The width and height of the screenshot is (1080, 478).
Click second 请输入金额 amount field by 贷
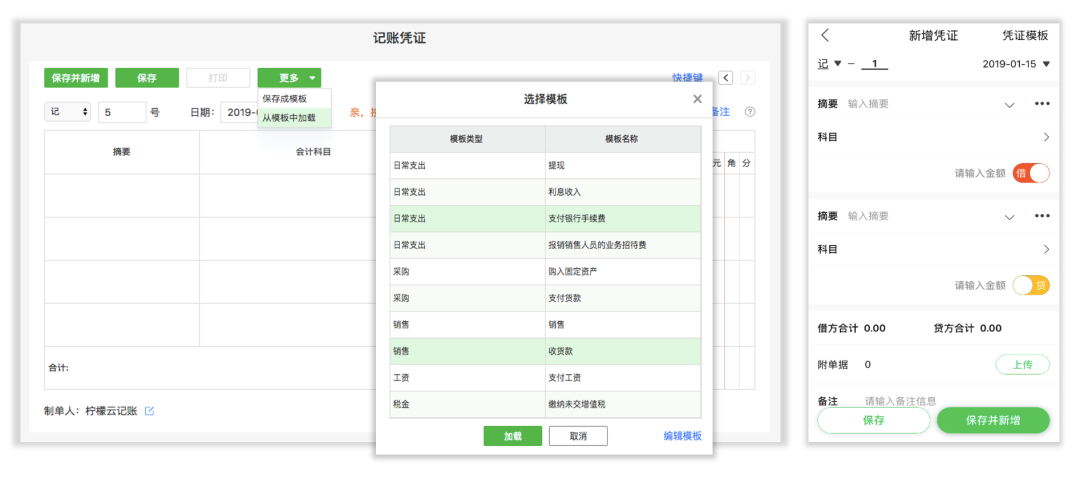coord(980,285)
